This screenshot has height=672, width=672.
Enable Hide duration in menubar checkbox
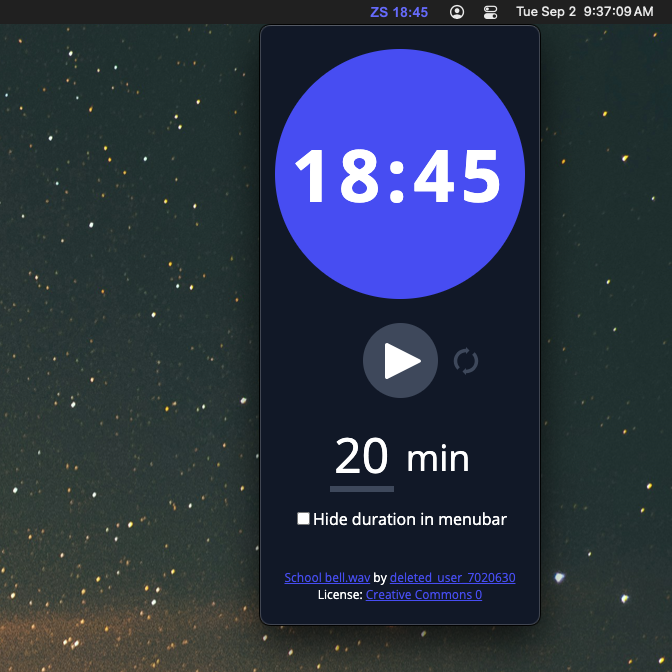tap(303, 519)
